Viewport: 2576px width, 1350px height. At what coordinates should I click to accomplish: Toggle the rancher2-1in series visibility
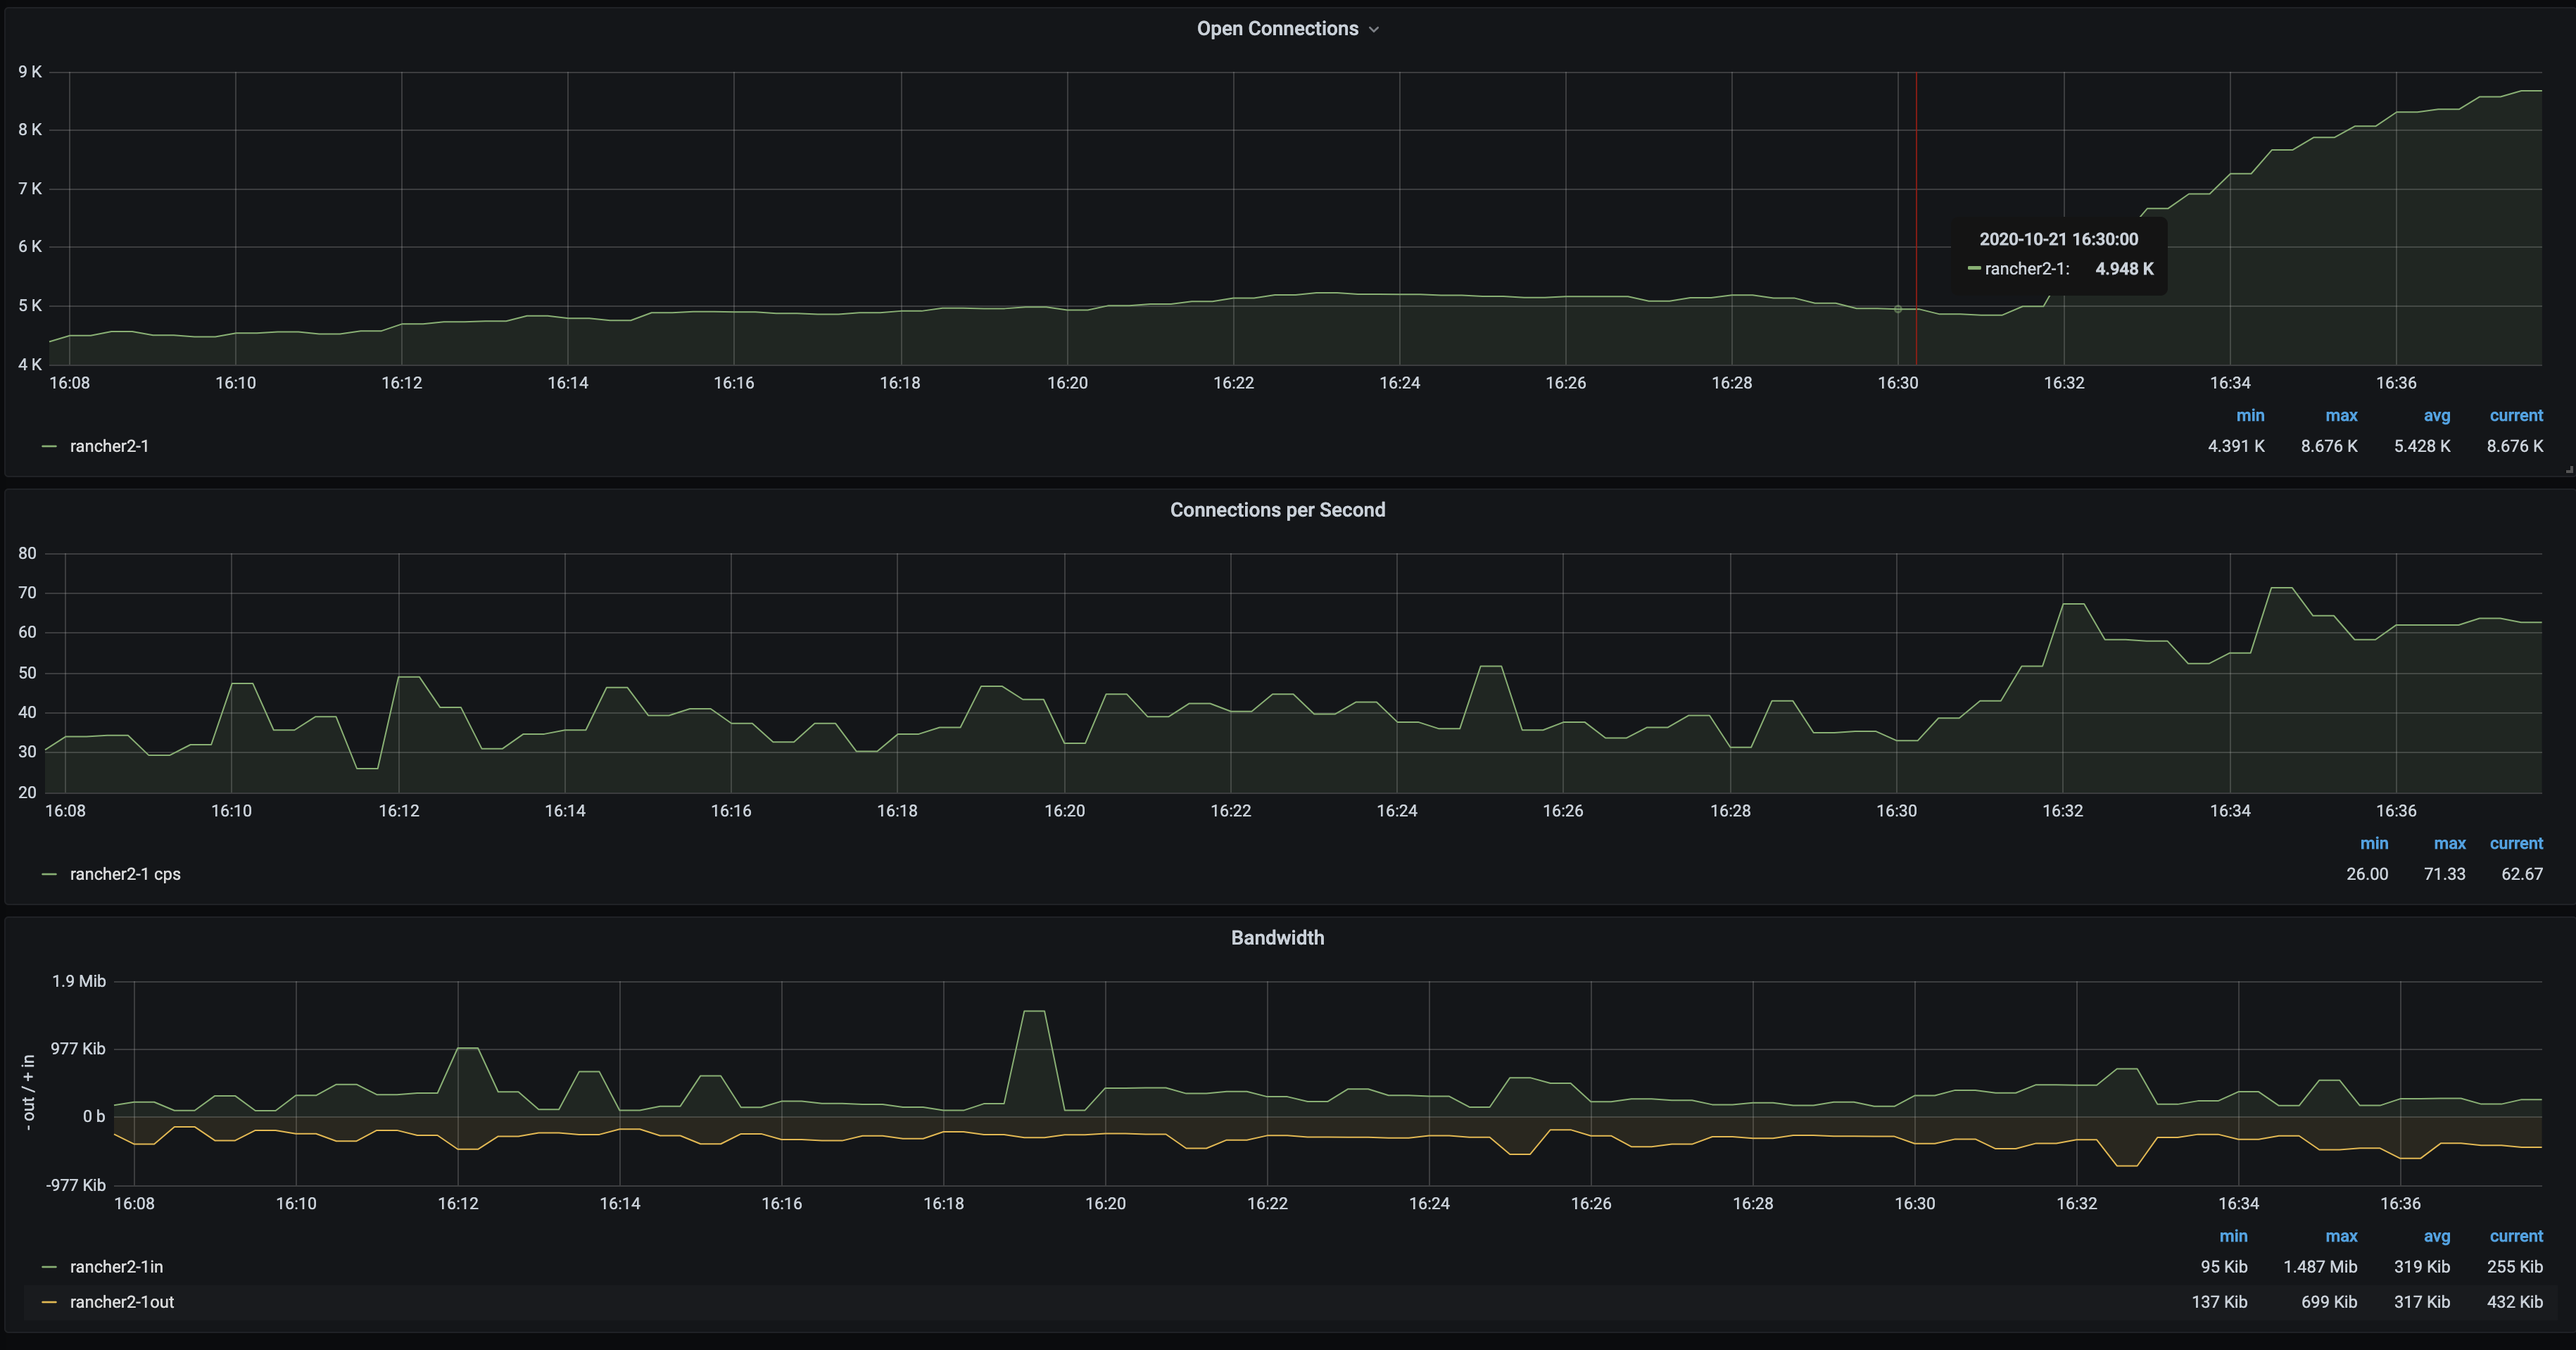116,1267
